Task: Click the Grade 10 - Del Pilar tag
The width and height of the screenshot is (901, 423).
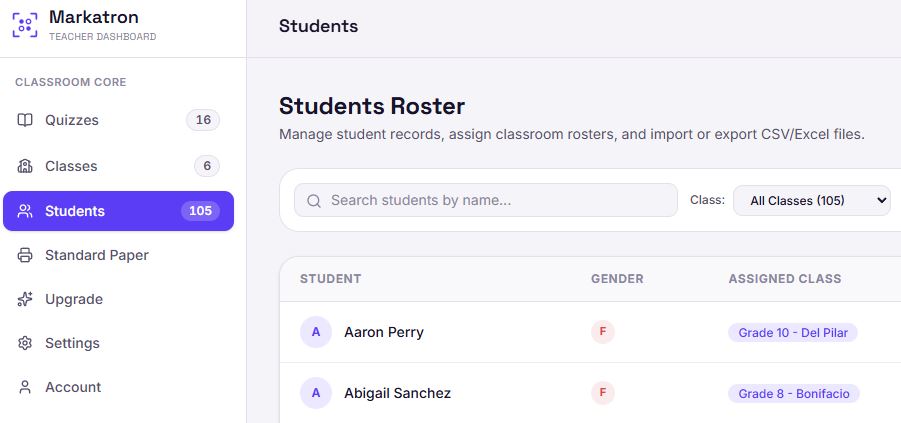Action: point(793,332)
